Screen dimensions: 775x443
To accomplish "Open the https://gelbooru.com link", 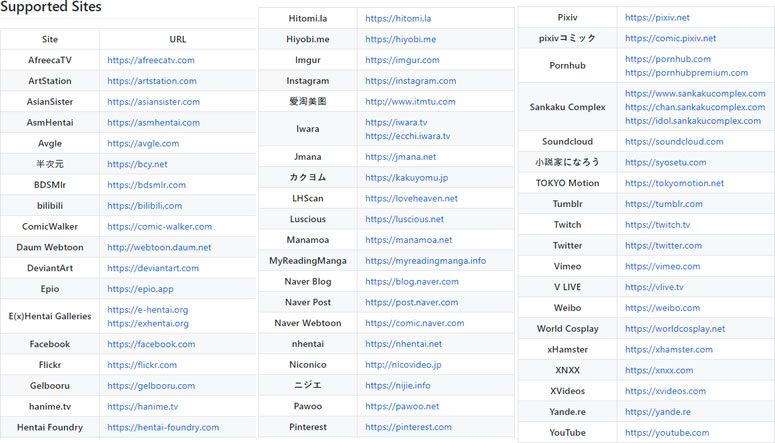I will tap(151, 385).
